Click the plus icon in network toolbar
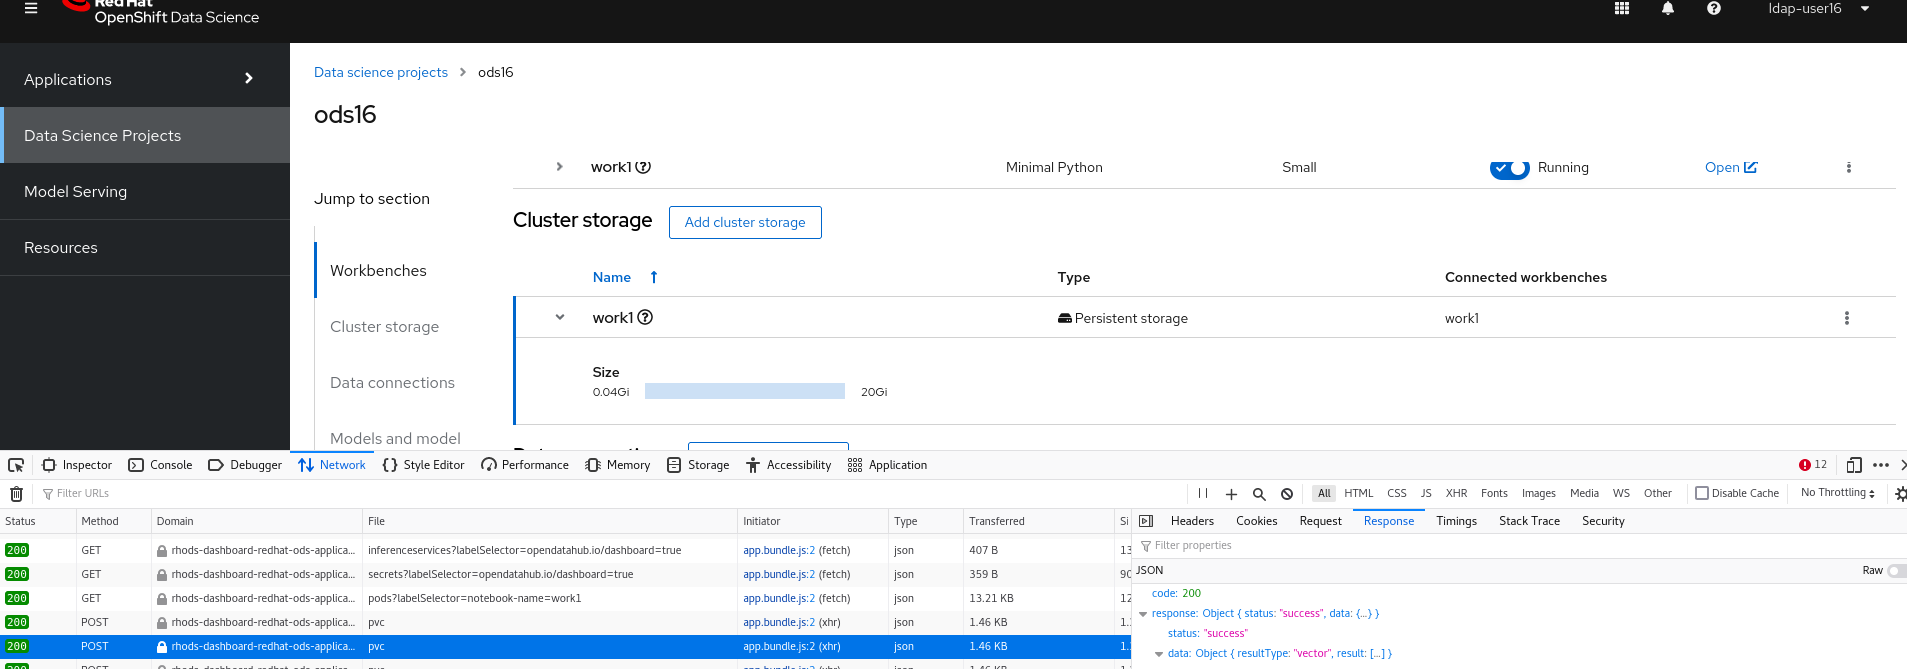This screenshot has height=669, width=1907. point(1231,494)
